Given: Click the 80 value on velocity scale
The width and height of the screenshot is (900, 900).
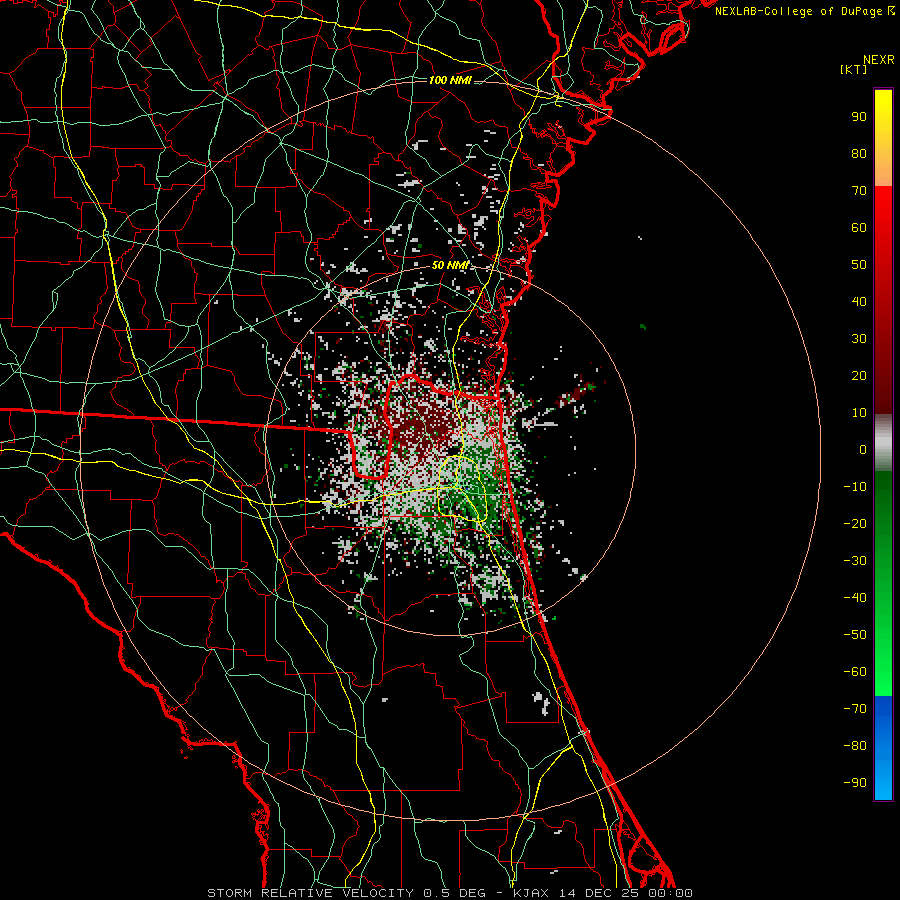Looking at the screenshot, I should pos(859,154).
